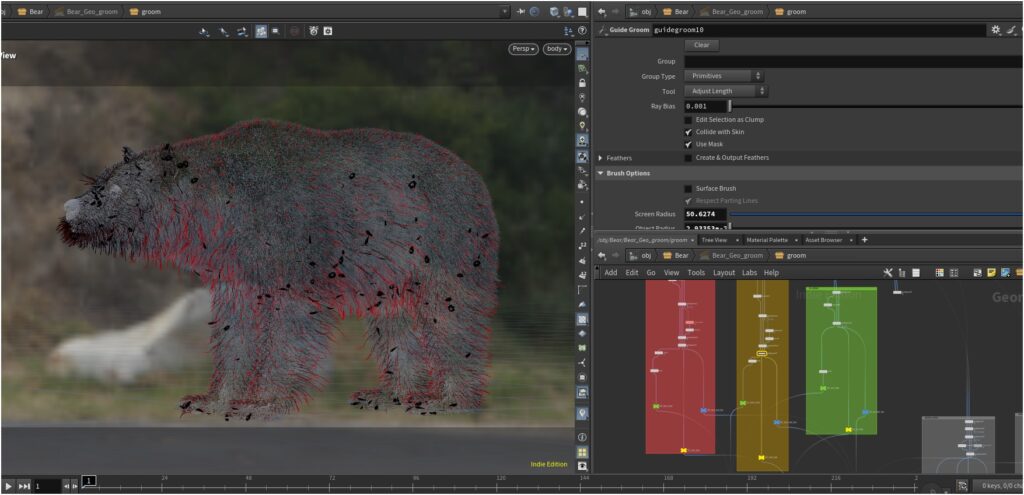Open the Material Palette tab dropdown arrow
Image resolution: width=1024 pixels, height=495 pixels.
pos(797,240)
